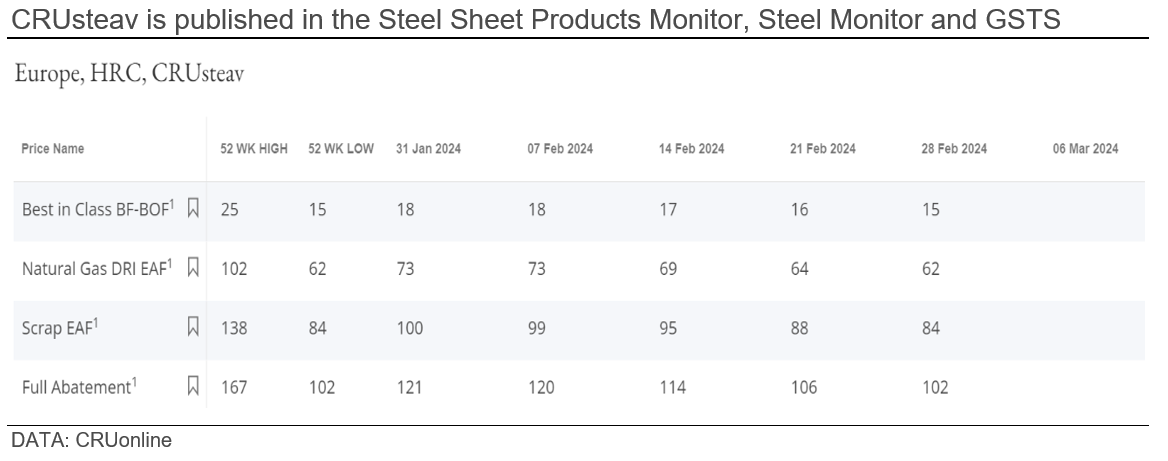Click the 06 Mar 2024 column header

(x=1085, y=149)
